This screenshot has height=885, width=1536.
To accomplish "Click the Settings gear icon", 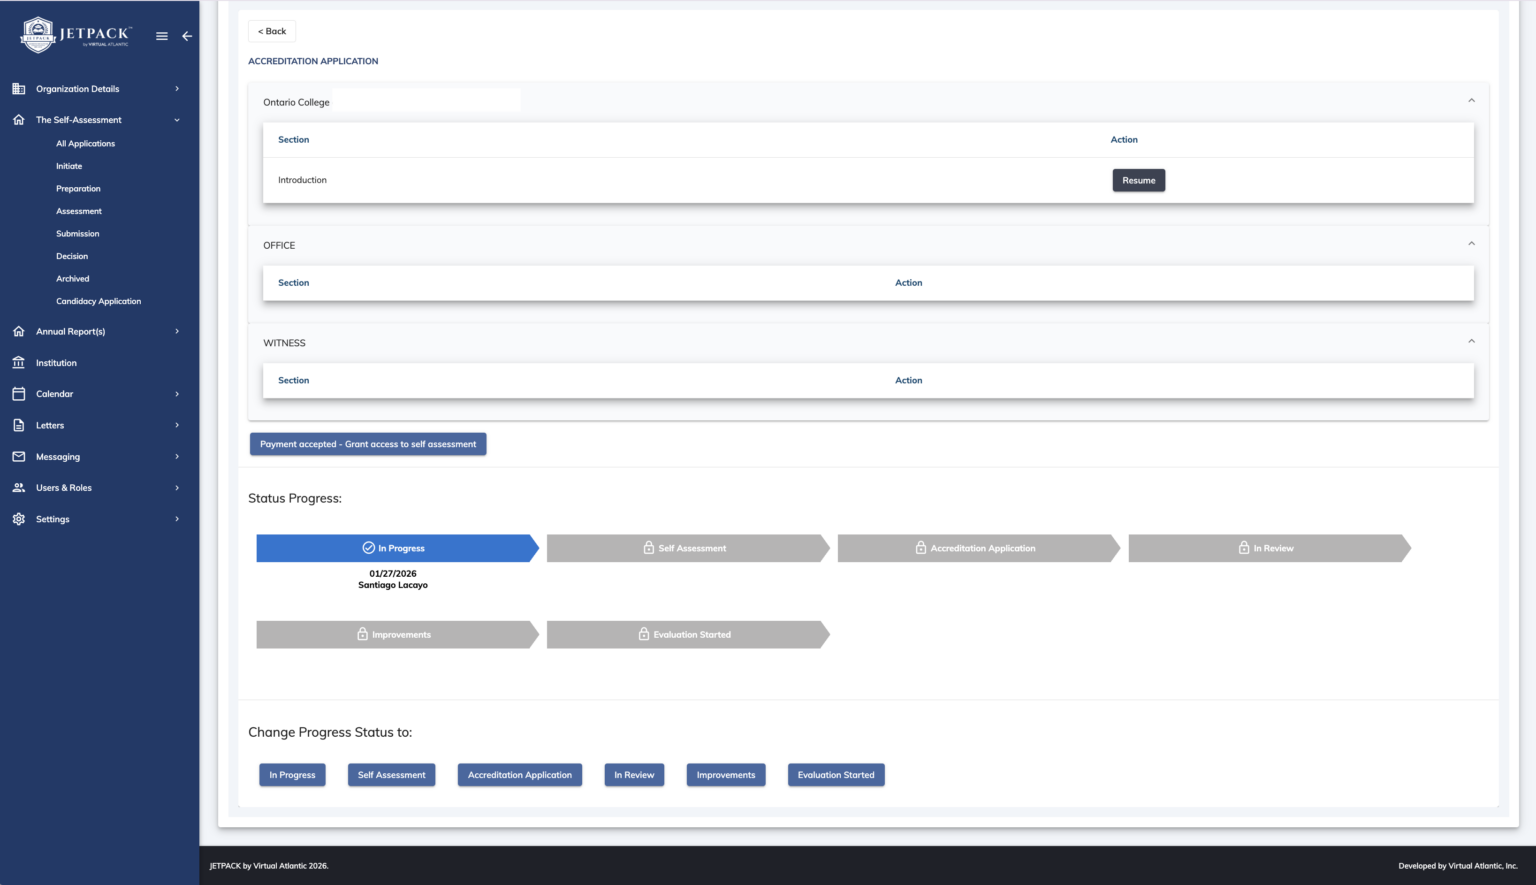I will click(18, 519).
